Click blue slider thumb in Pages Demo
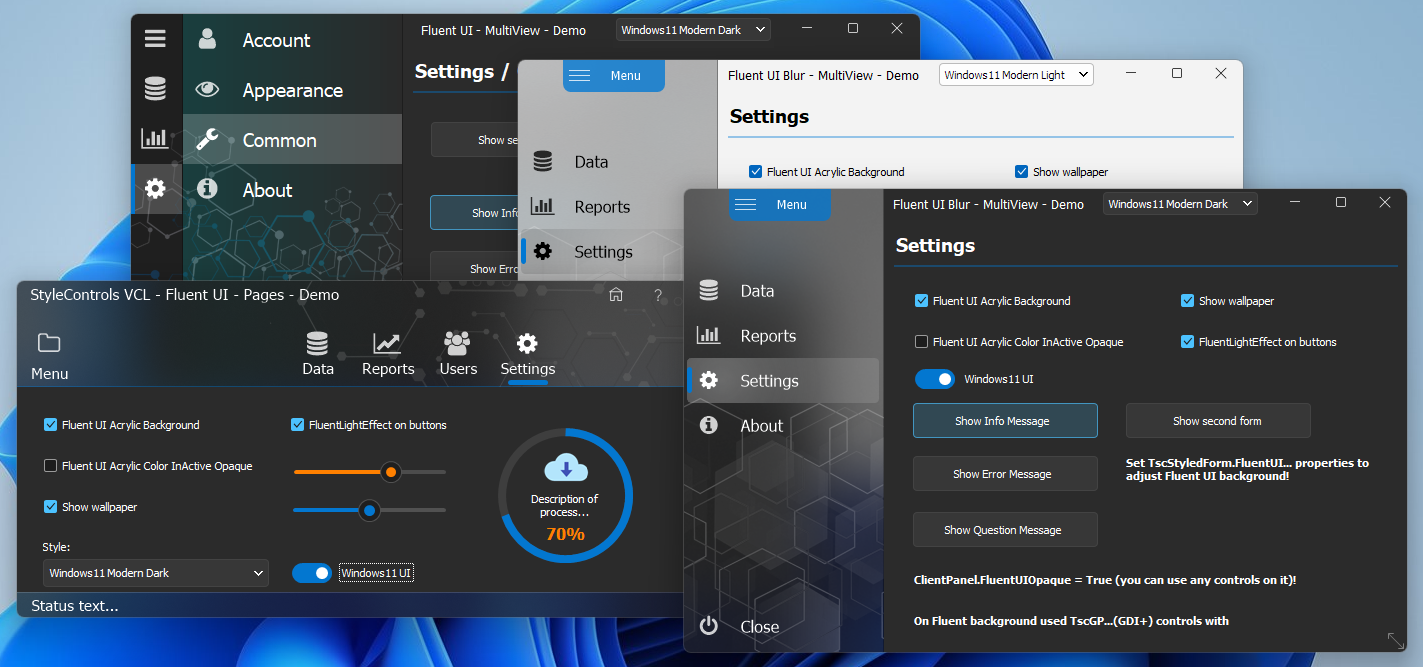1423x667 pixels. click(370, 510)
